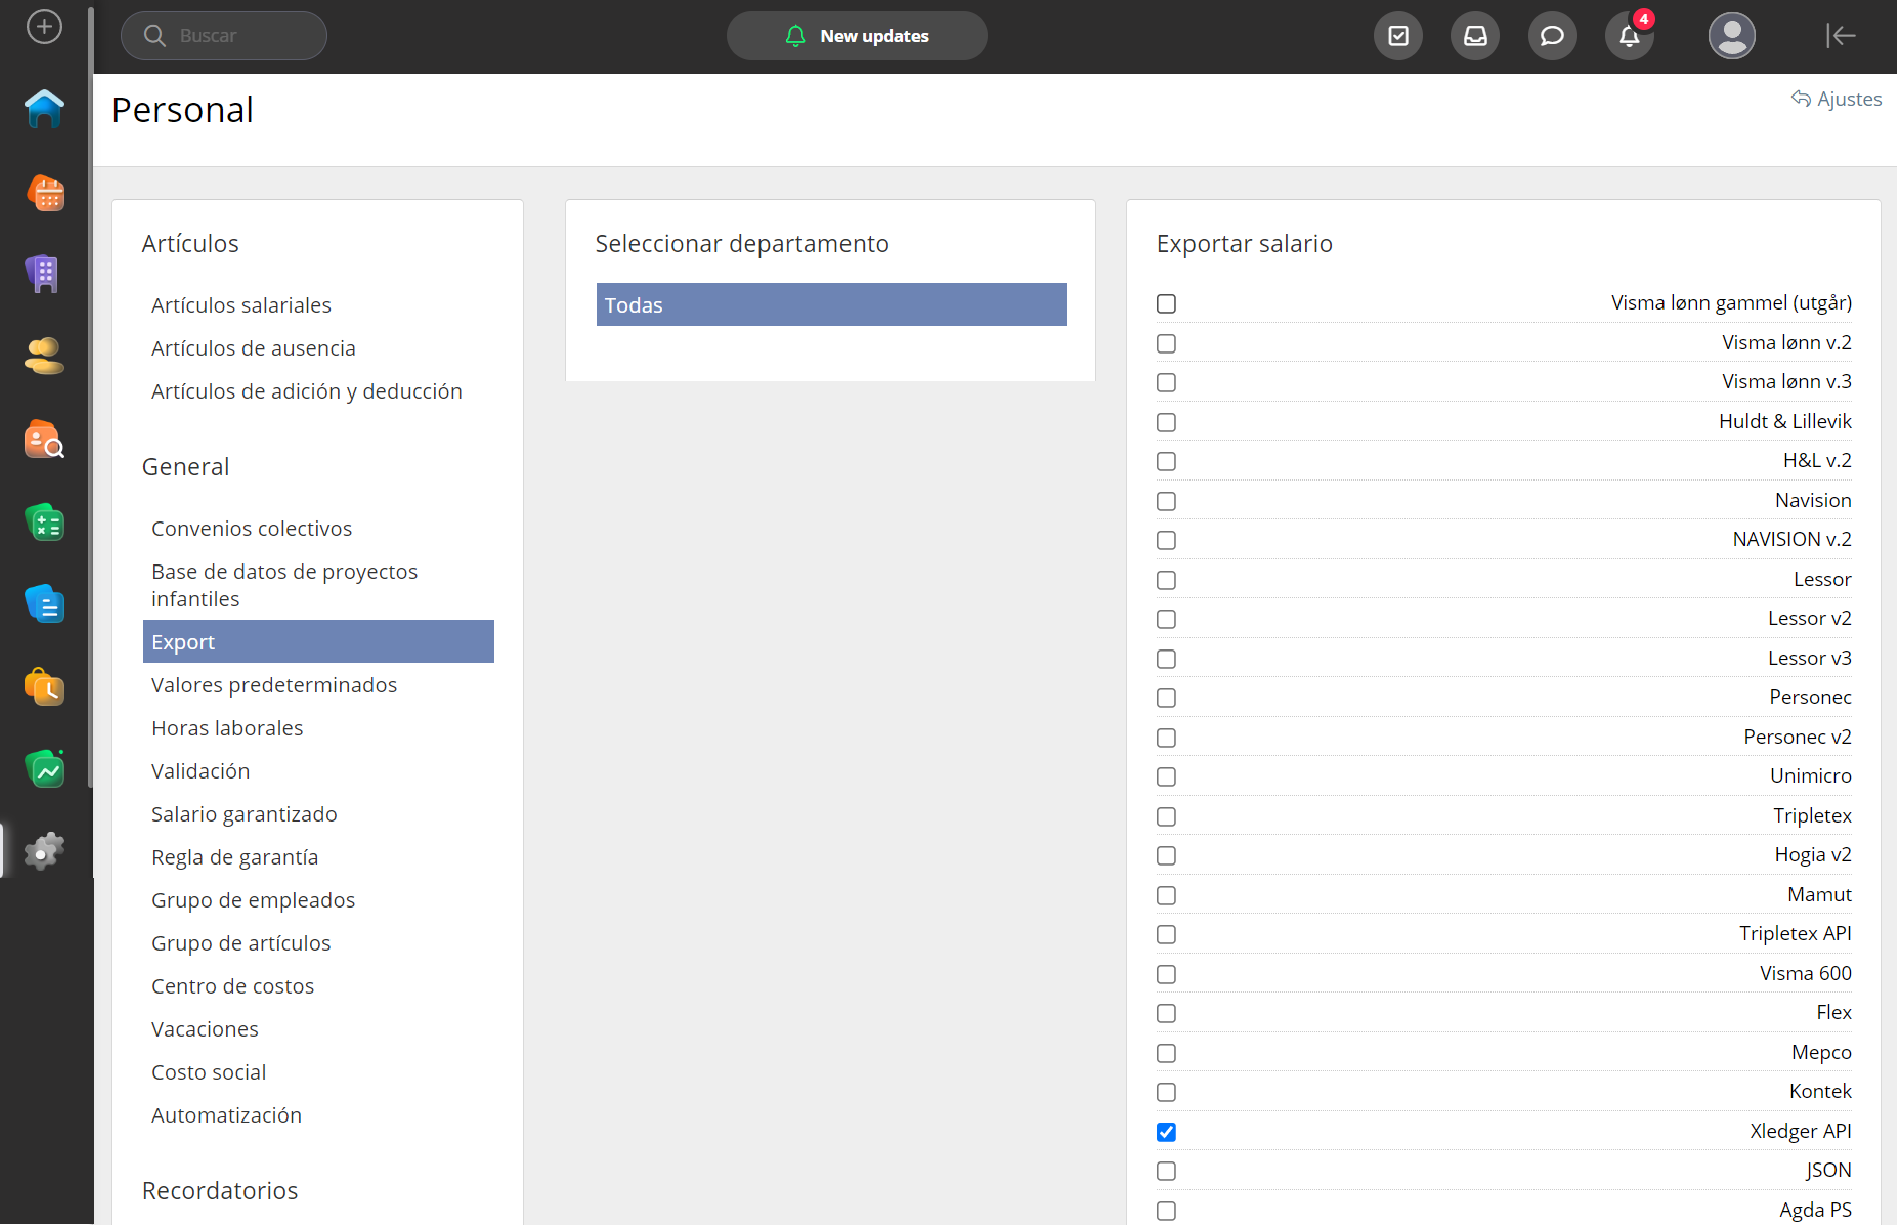Open the checklist tasks icon
1897x1225 pixels.
click(1398, 36)
